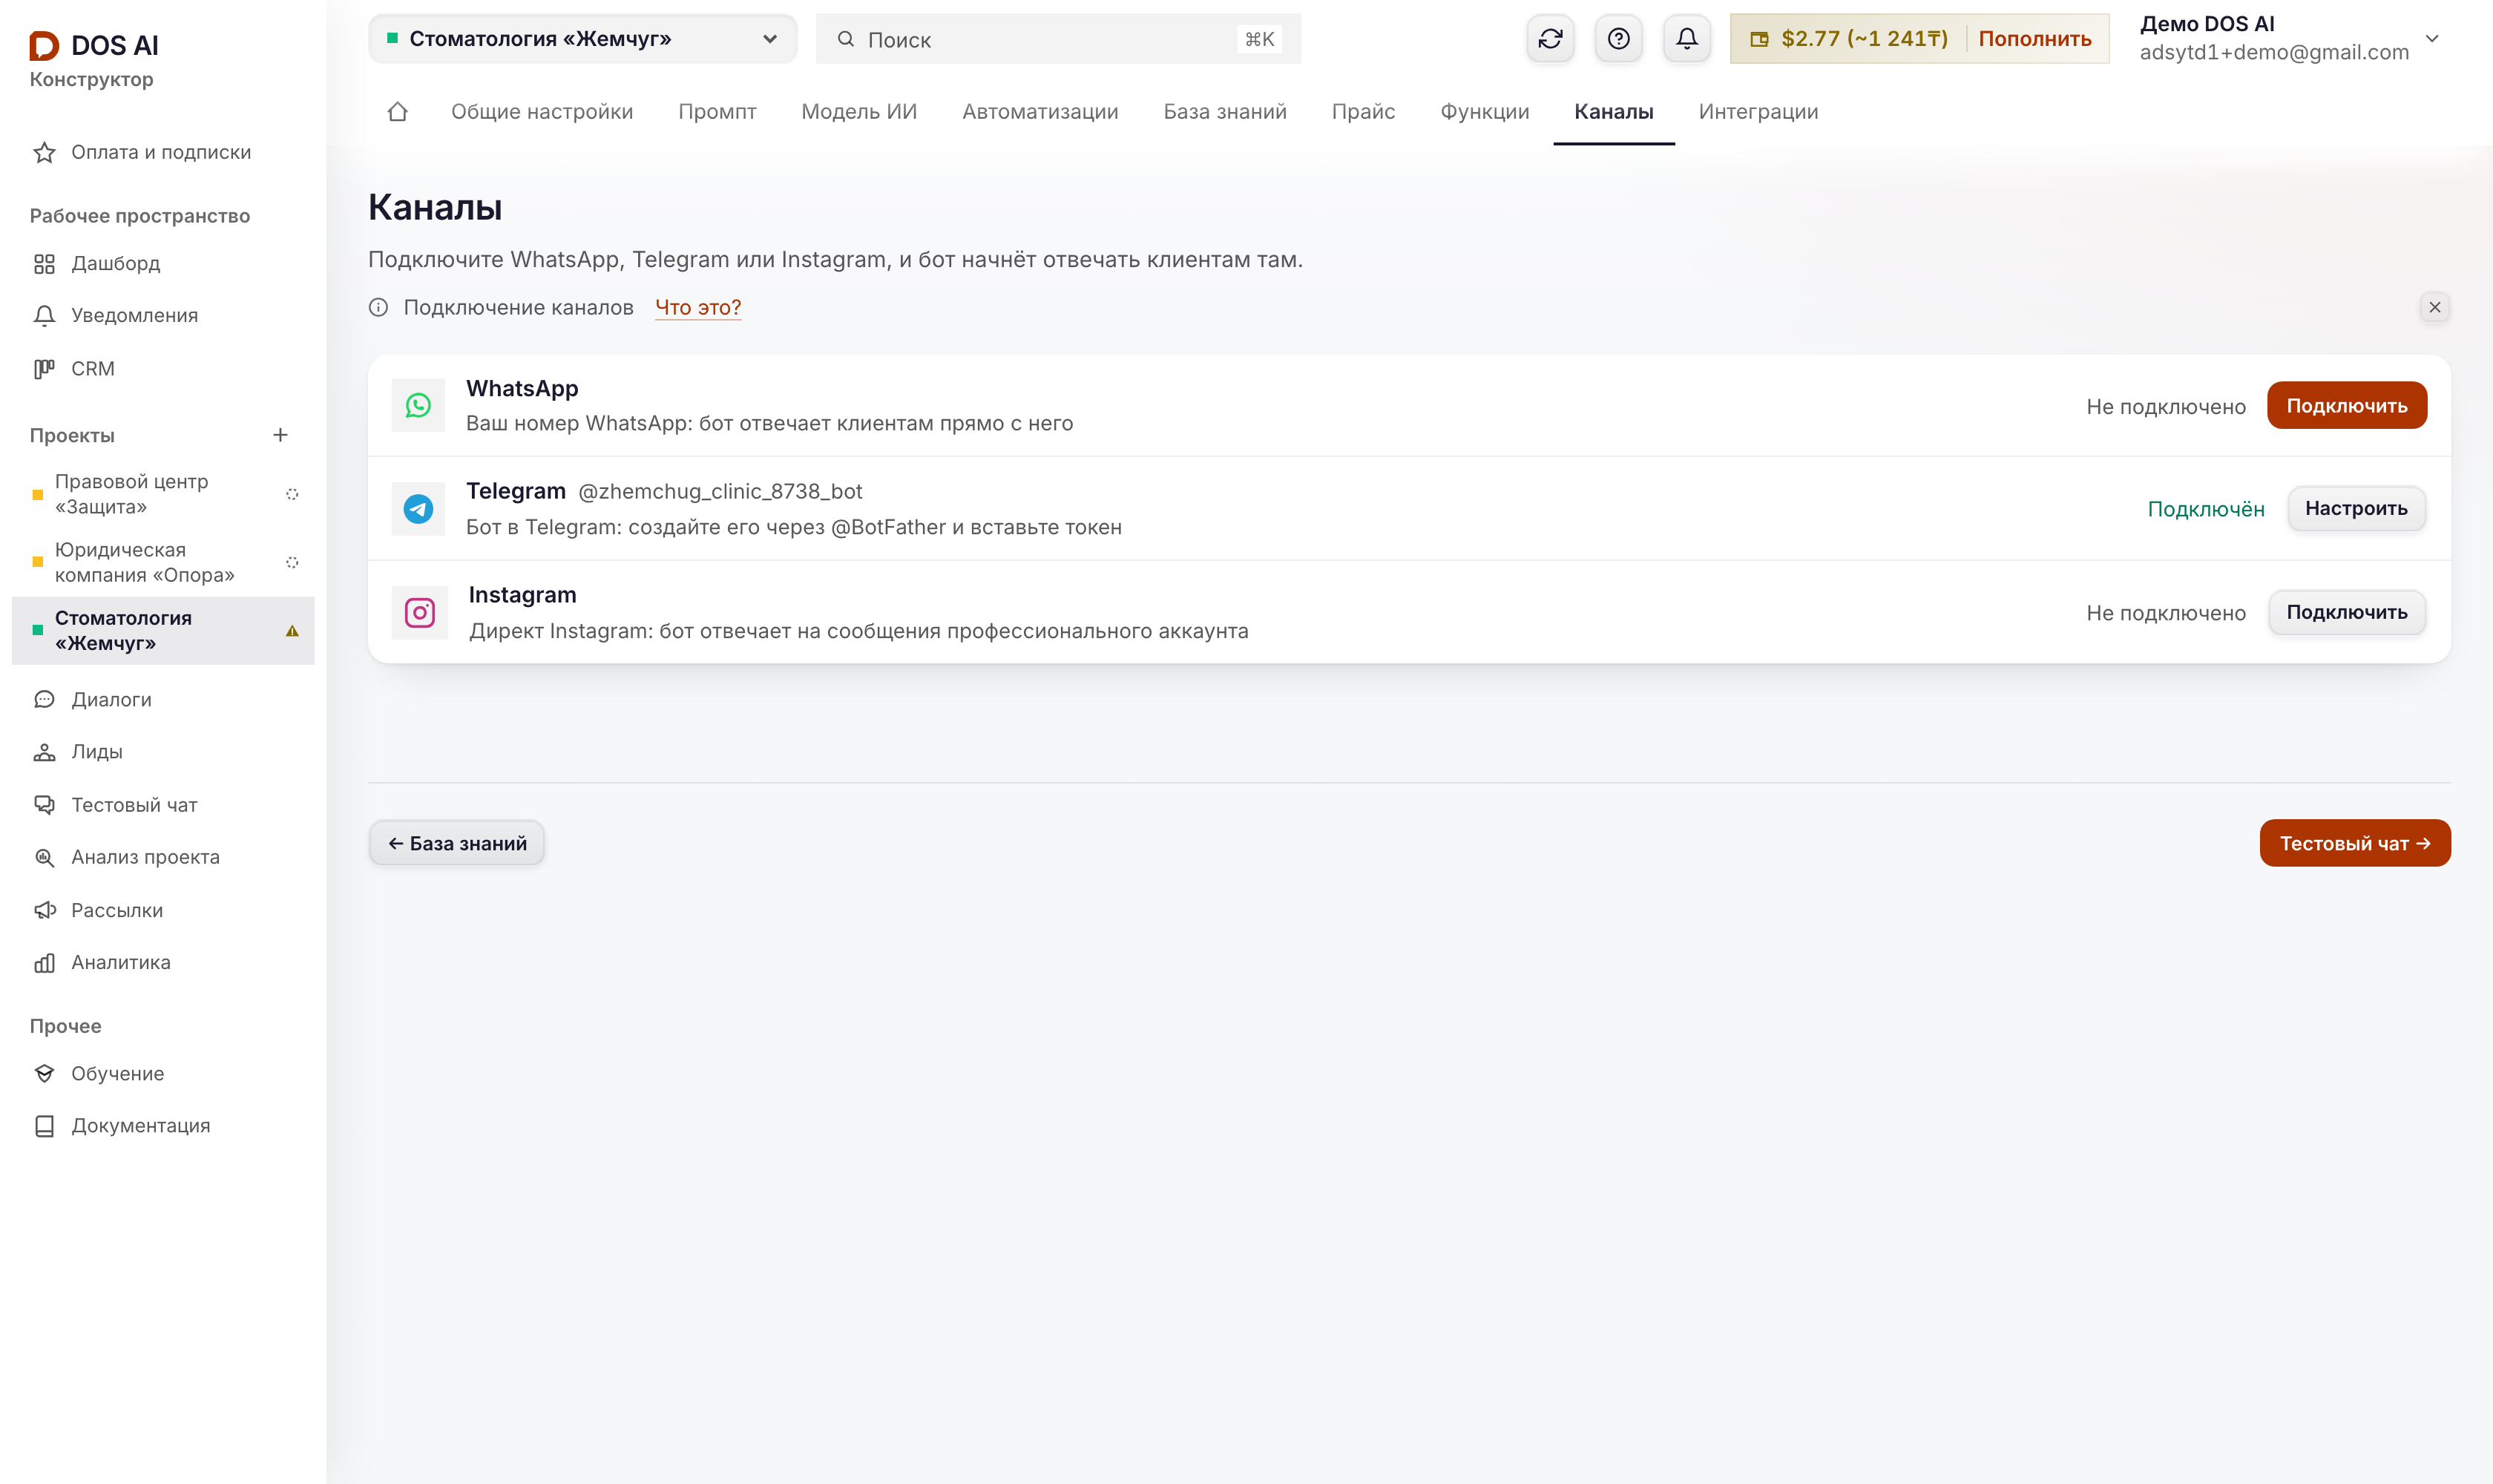
Task: Open the help question-mark icon
Action: click(1618, 39)
